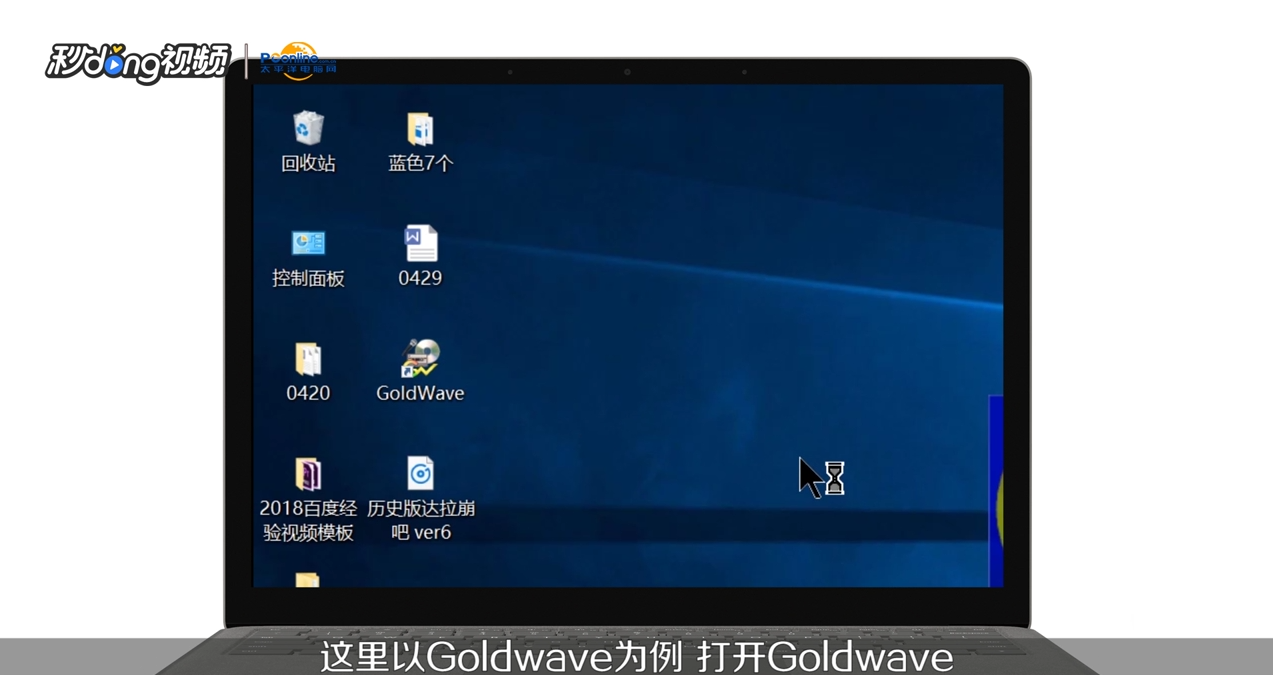Image resolution: width=1273 pixels, height=675 pixels.
Task: Select the label text 0420
Action: pos(308,393)
